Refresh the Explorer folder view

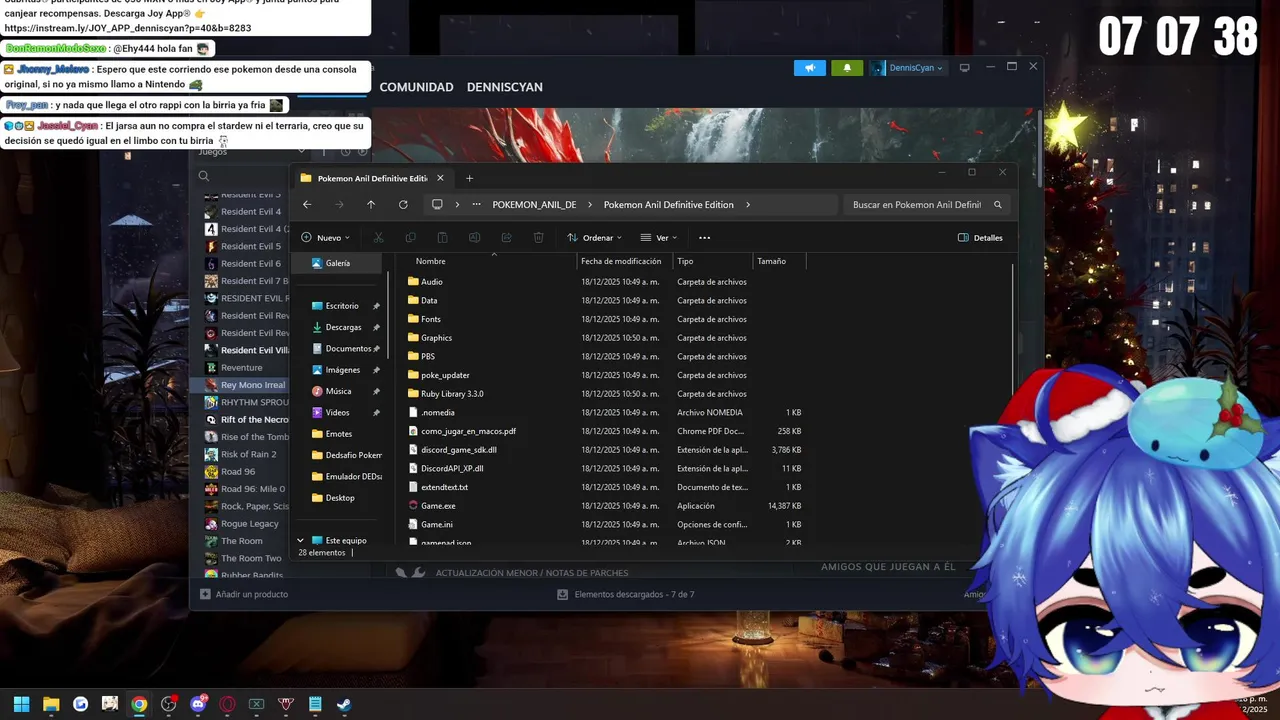tap(403, 204)
